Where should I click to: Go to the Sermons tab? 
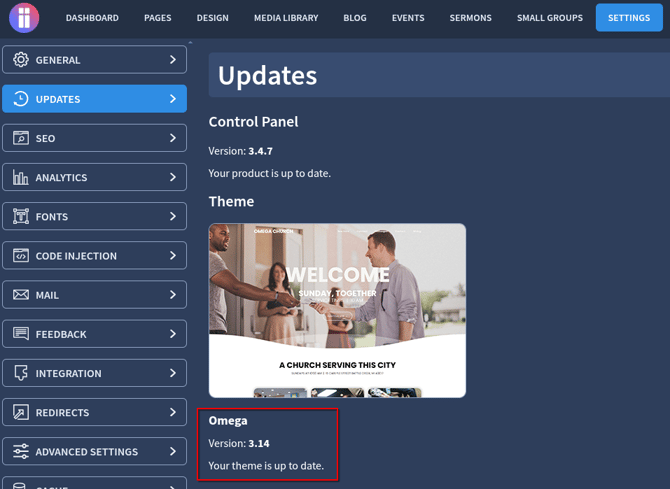[x=470, y=18]
